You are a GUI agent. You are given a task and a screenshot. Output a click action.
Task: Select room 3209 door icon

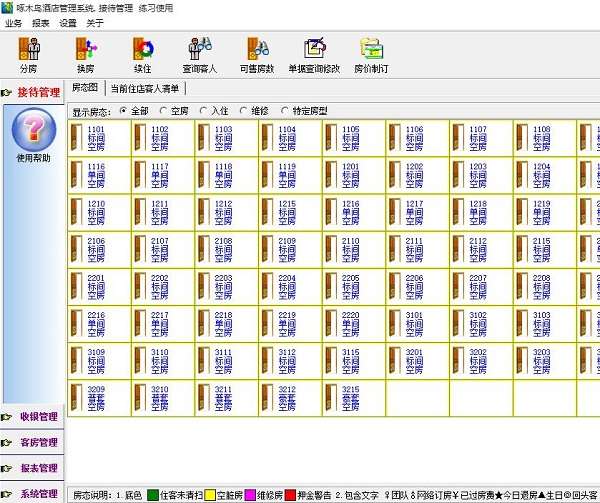(x=77, y=397)
